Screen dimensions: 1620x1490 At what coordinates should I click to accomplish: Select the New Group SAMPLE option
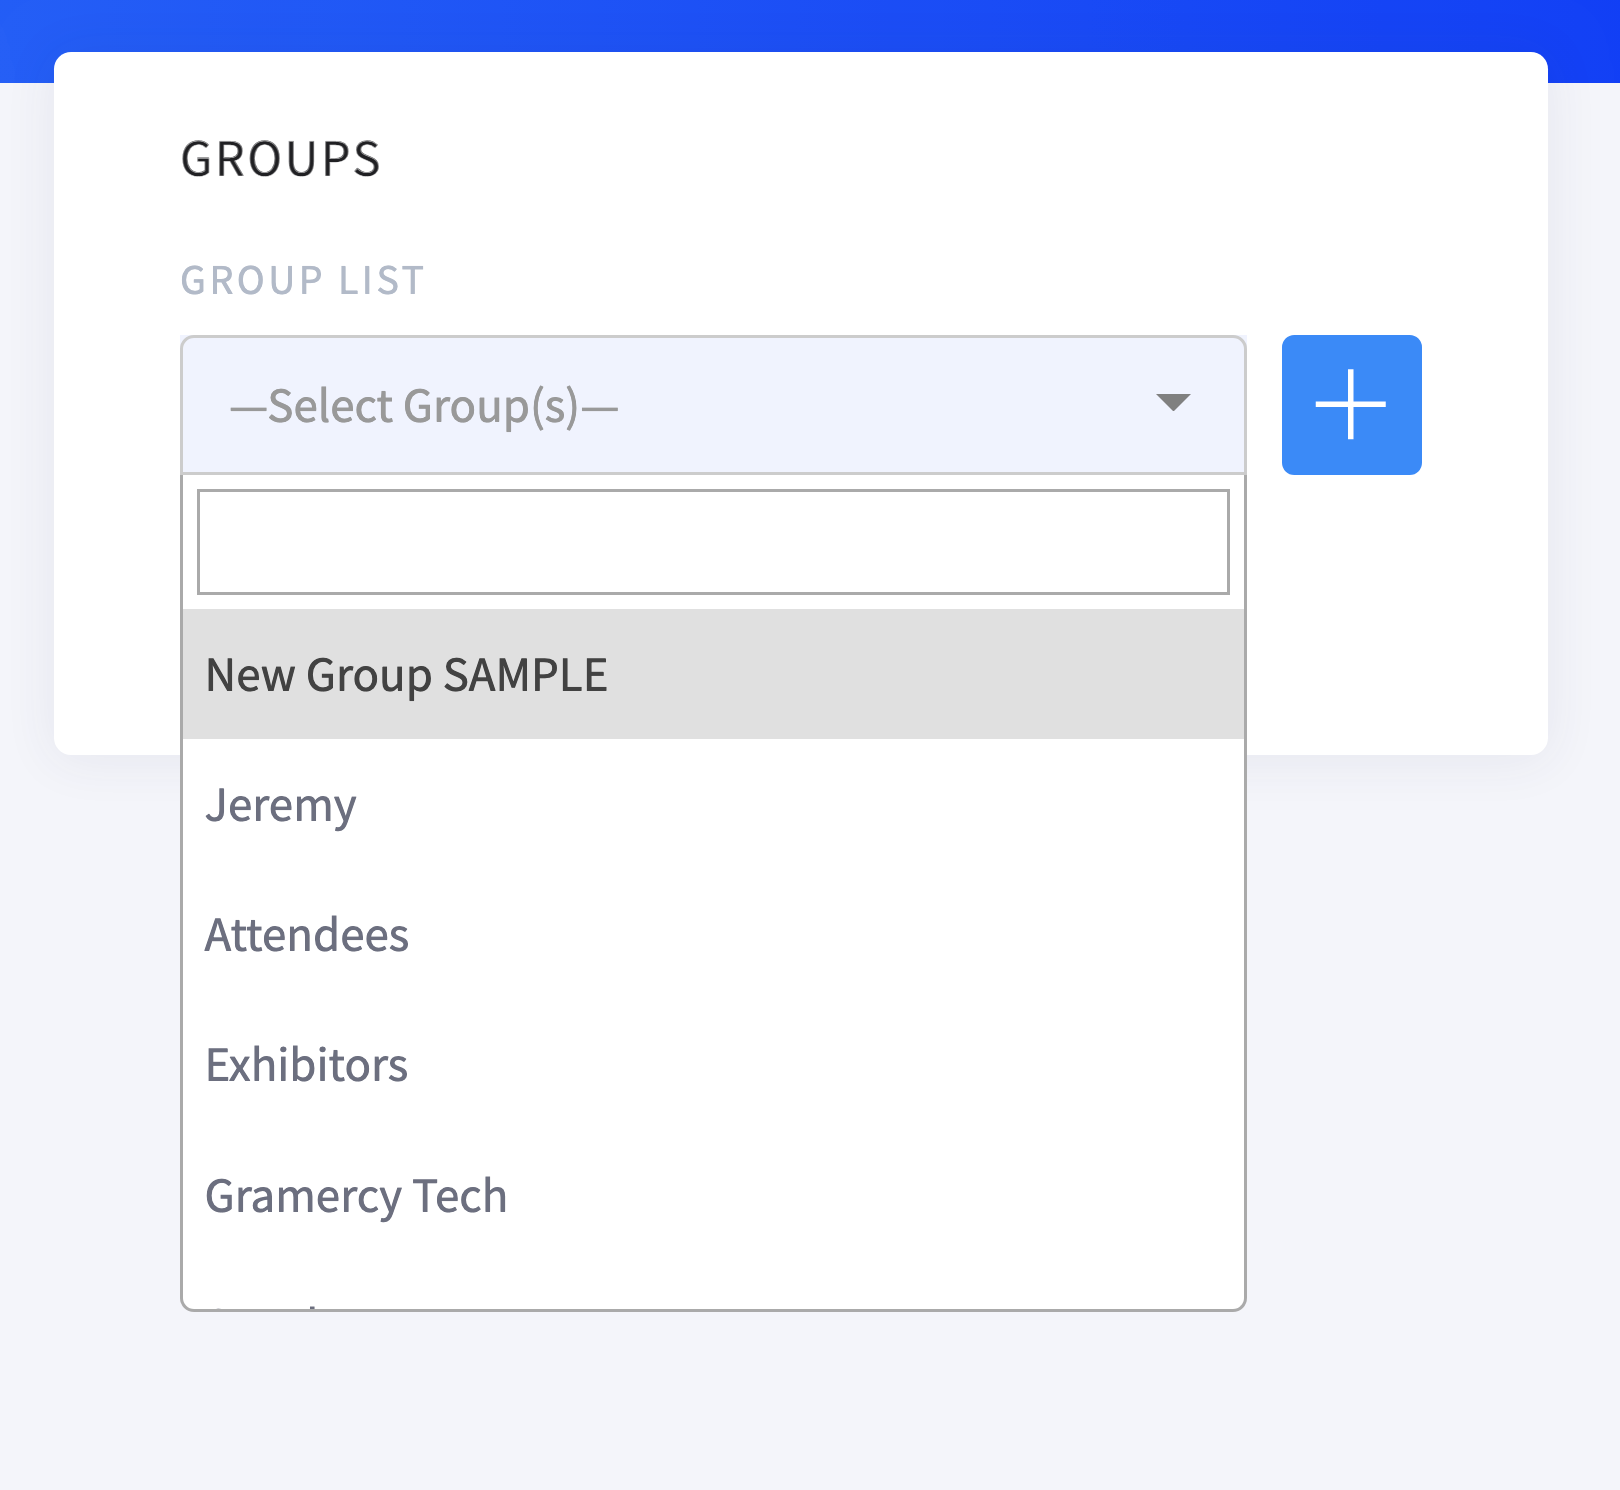click(x=713, y=674)
